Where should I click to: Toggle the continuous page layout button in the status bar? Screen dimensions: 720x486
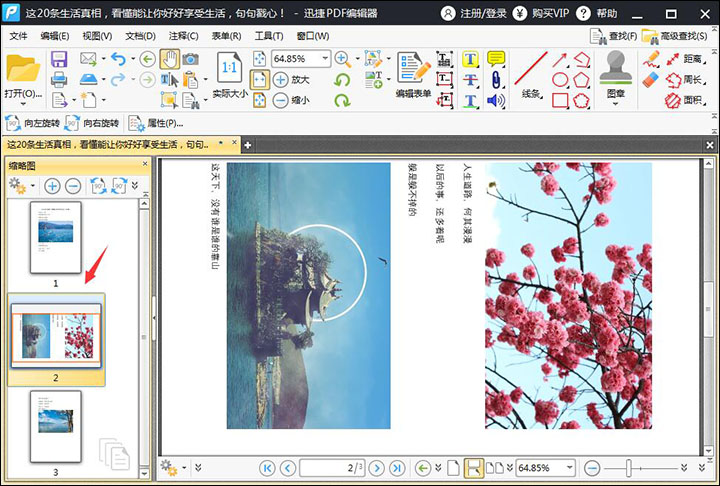click(x=474, y=467)
